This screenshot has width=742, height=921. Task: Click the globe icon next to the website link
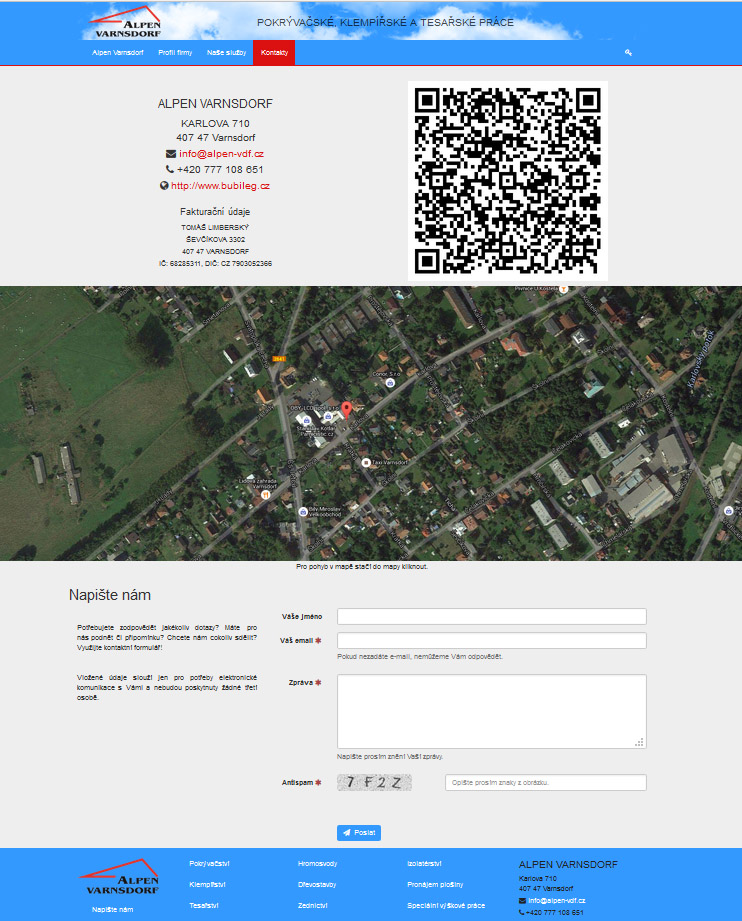tap(164, 186)
